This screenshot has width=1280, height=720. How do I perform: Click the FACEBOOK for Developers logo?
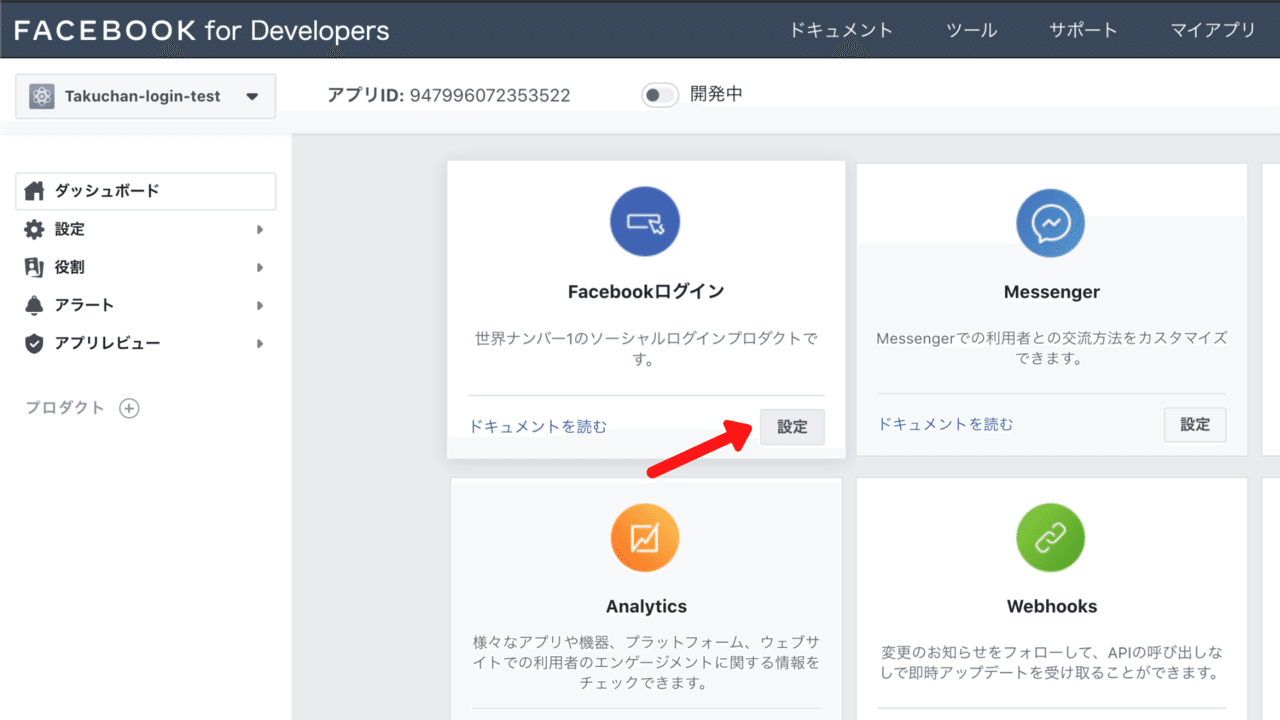[x=201, y=30]
